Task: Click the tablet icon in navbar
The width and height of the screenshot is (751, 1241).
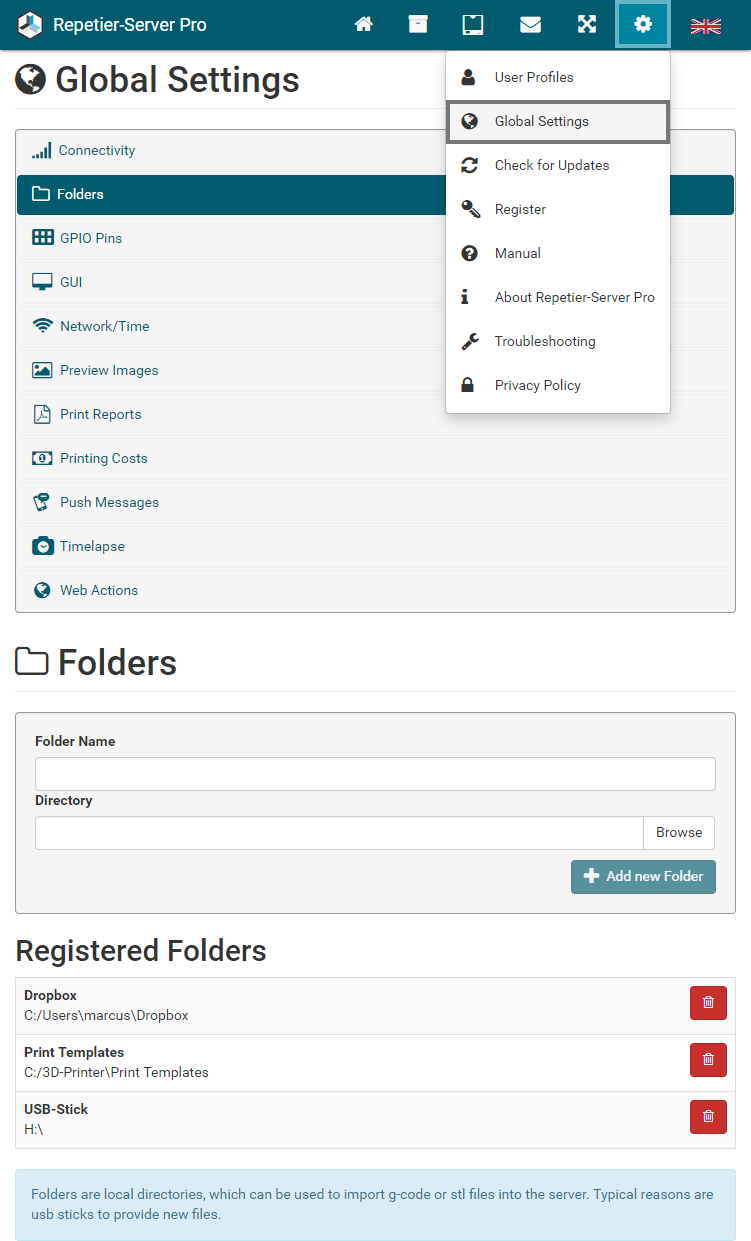Action: (473, 25)
